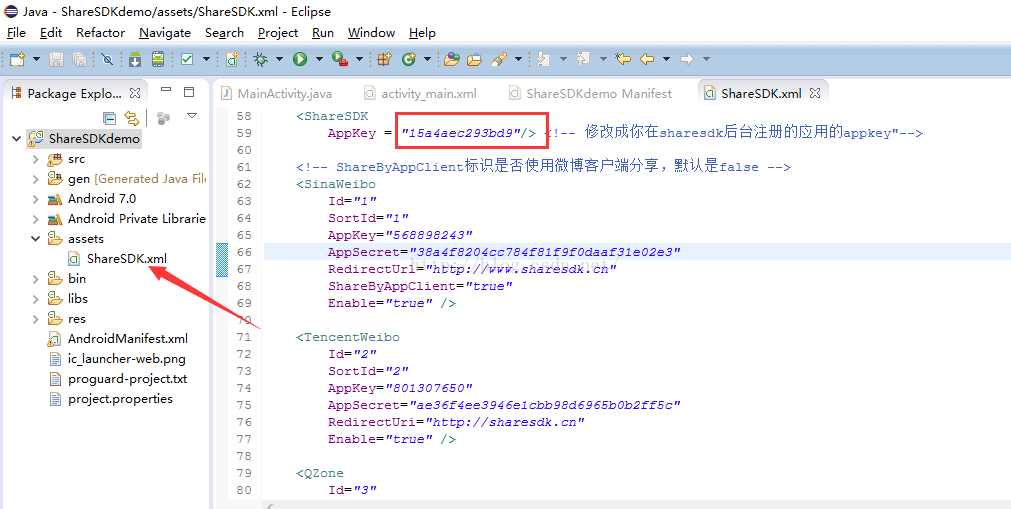Close the ShareSDK.xml editor tab
Image resolution: width=1011 pixels, height=509 pixels.
(x=815, y=93)
